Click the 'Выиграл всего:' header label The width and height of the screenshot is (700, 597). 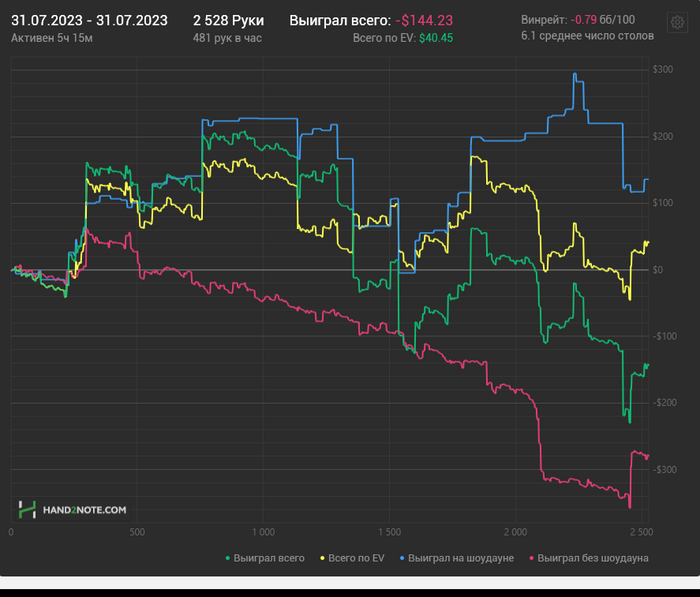(340, 21)
